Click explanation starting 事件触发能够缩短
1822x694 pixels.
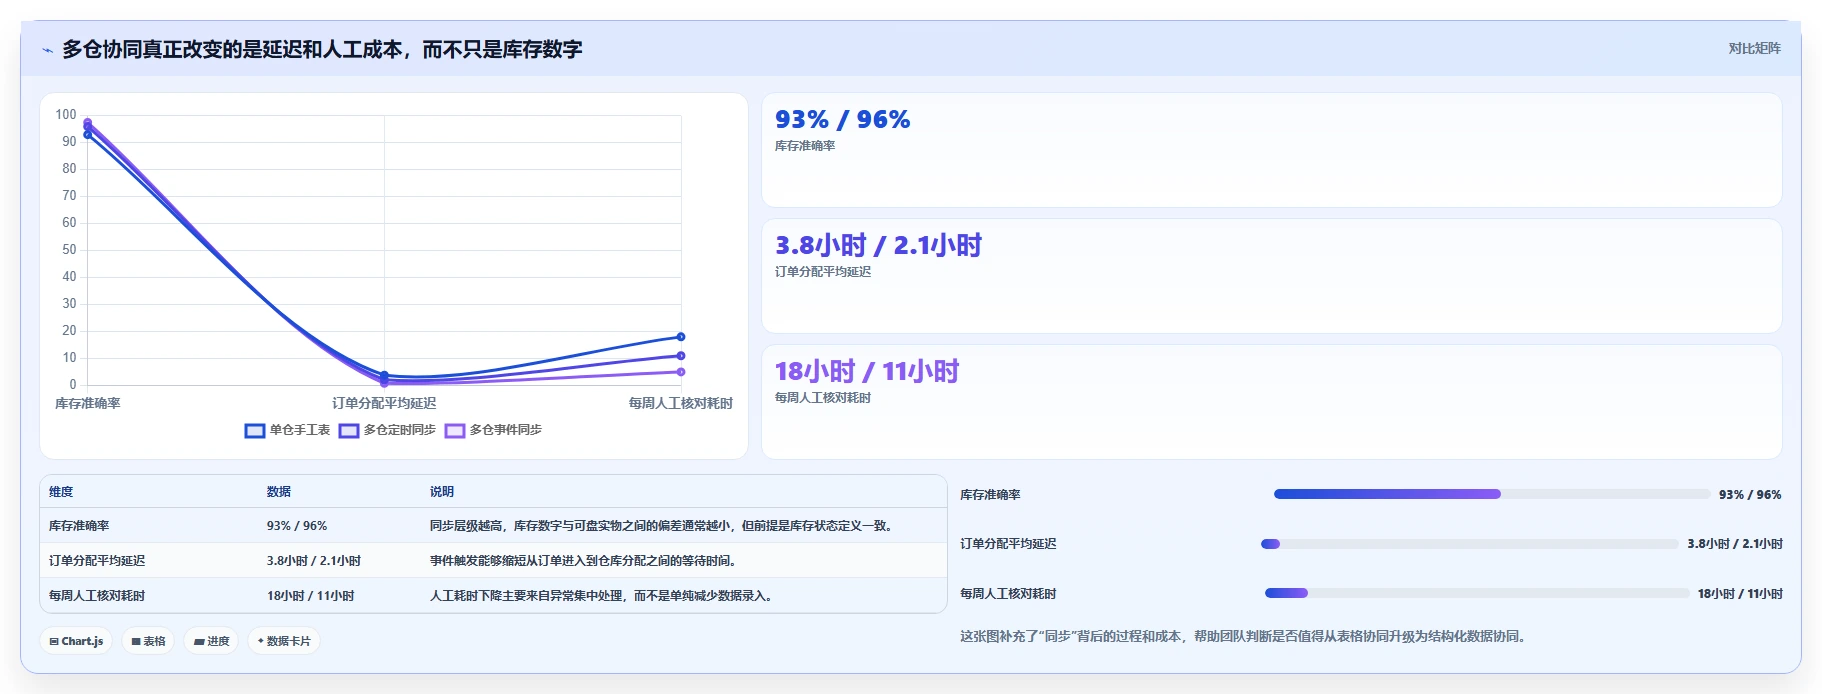(583, 561)
